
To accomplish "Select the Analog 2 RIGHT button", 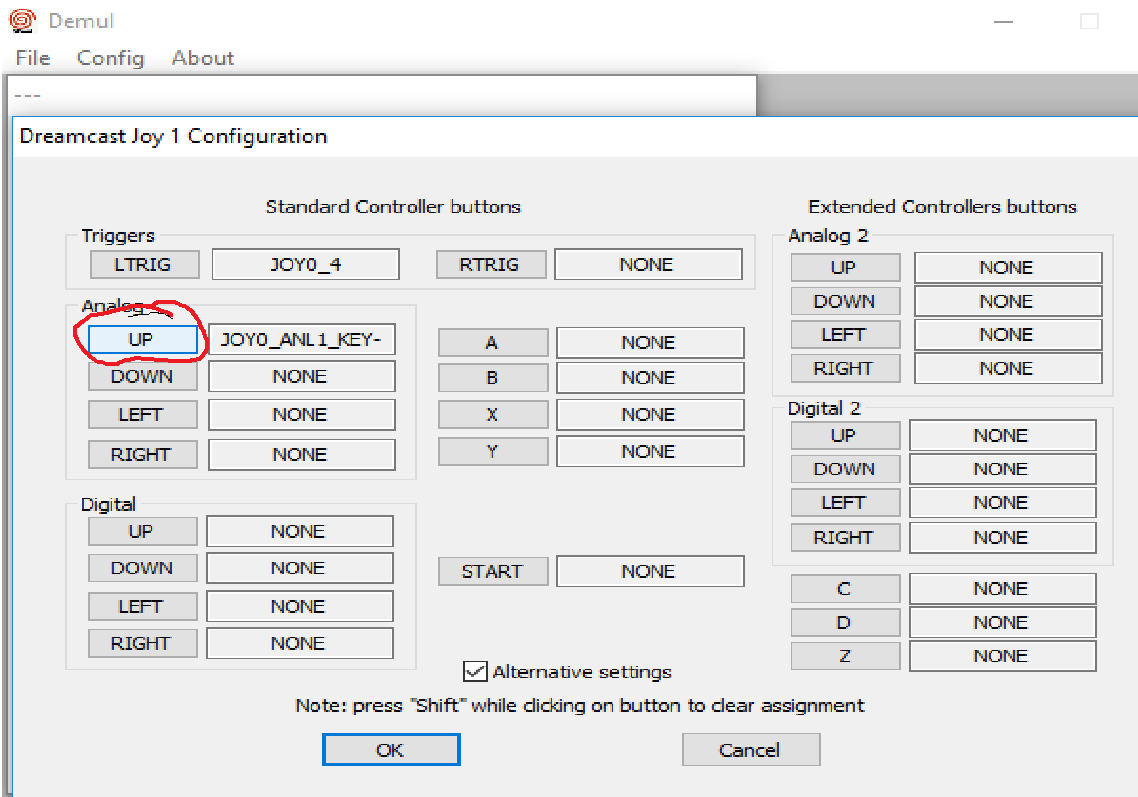I will click(844, 368).
